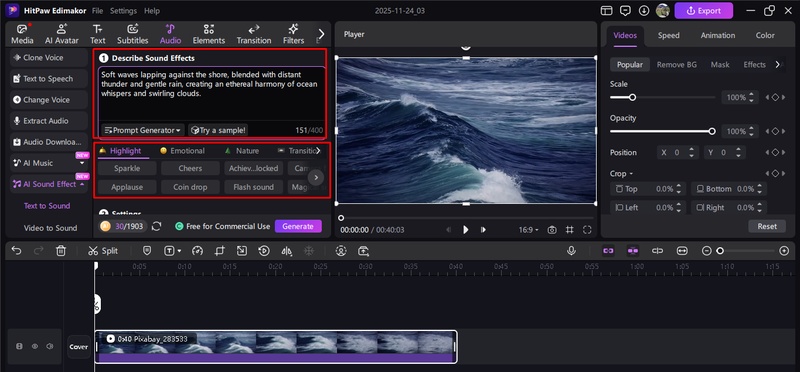Click the Generate button
800x372 pixels.
pyautogui.click(x=298, y=226)
